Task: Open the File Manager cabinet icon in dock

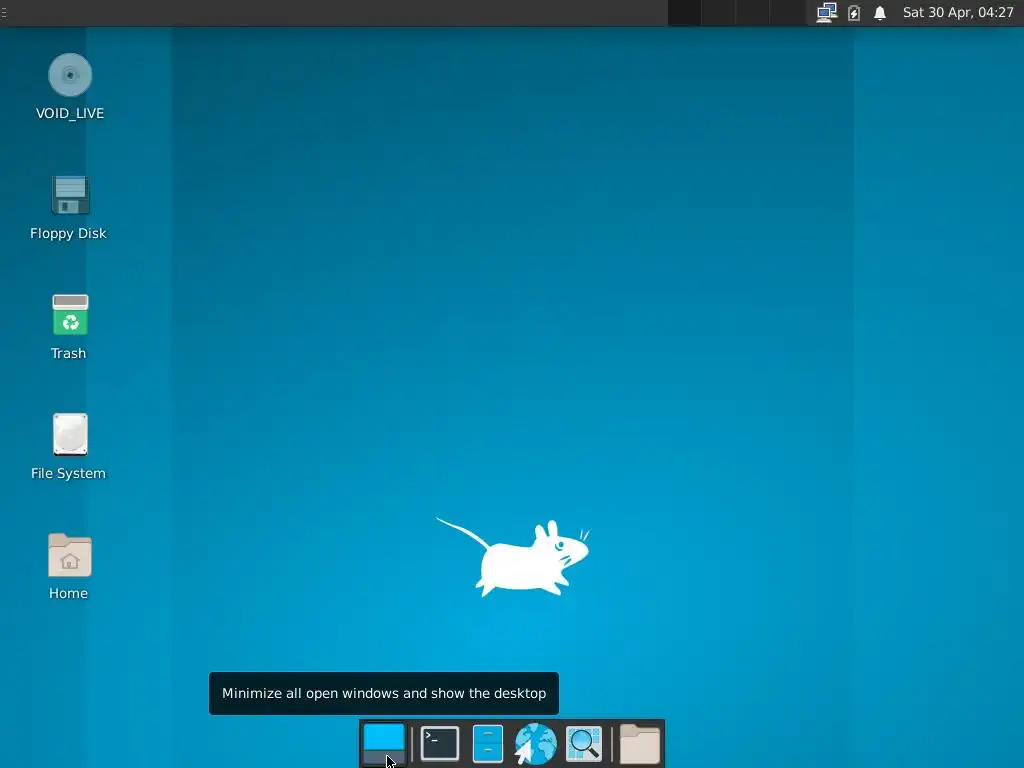Action: 488,744
